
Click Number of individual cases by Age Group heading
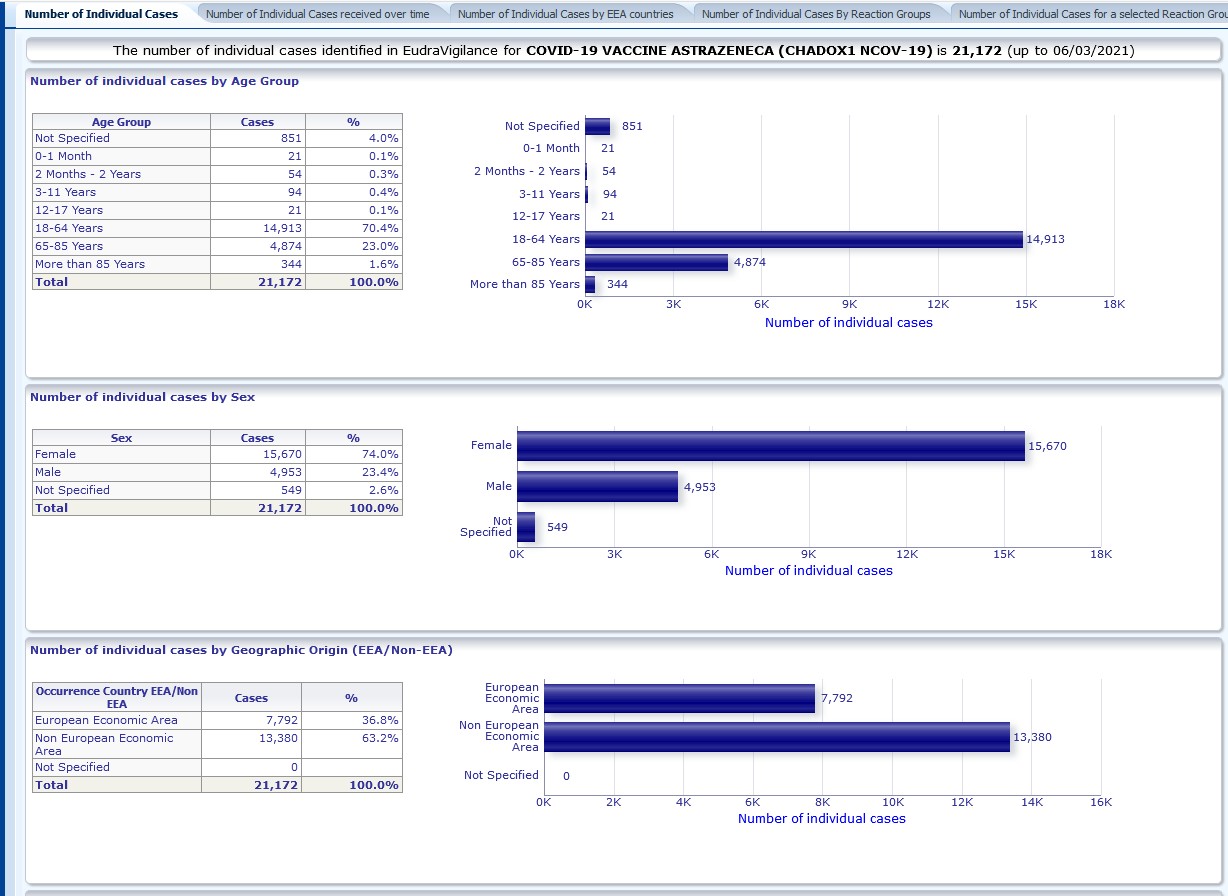[x=164, y=81]
